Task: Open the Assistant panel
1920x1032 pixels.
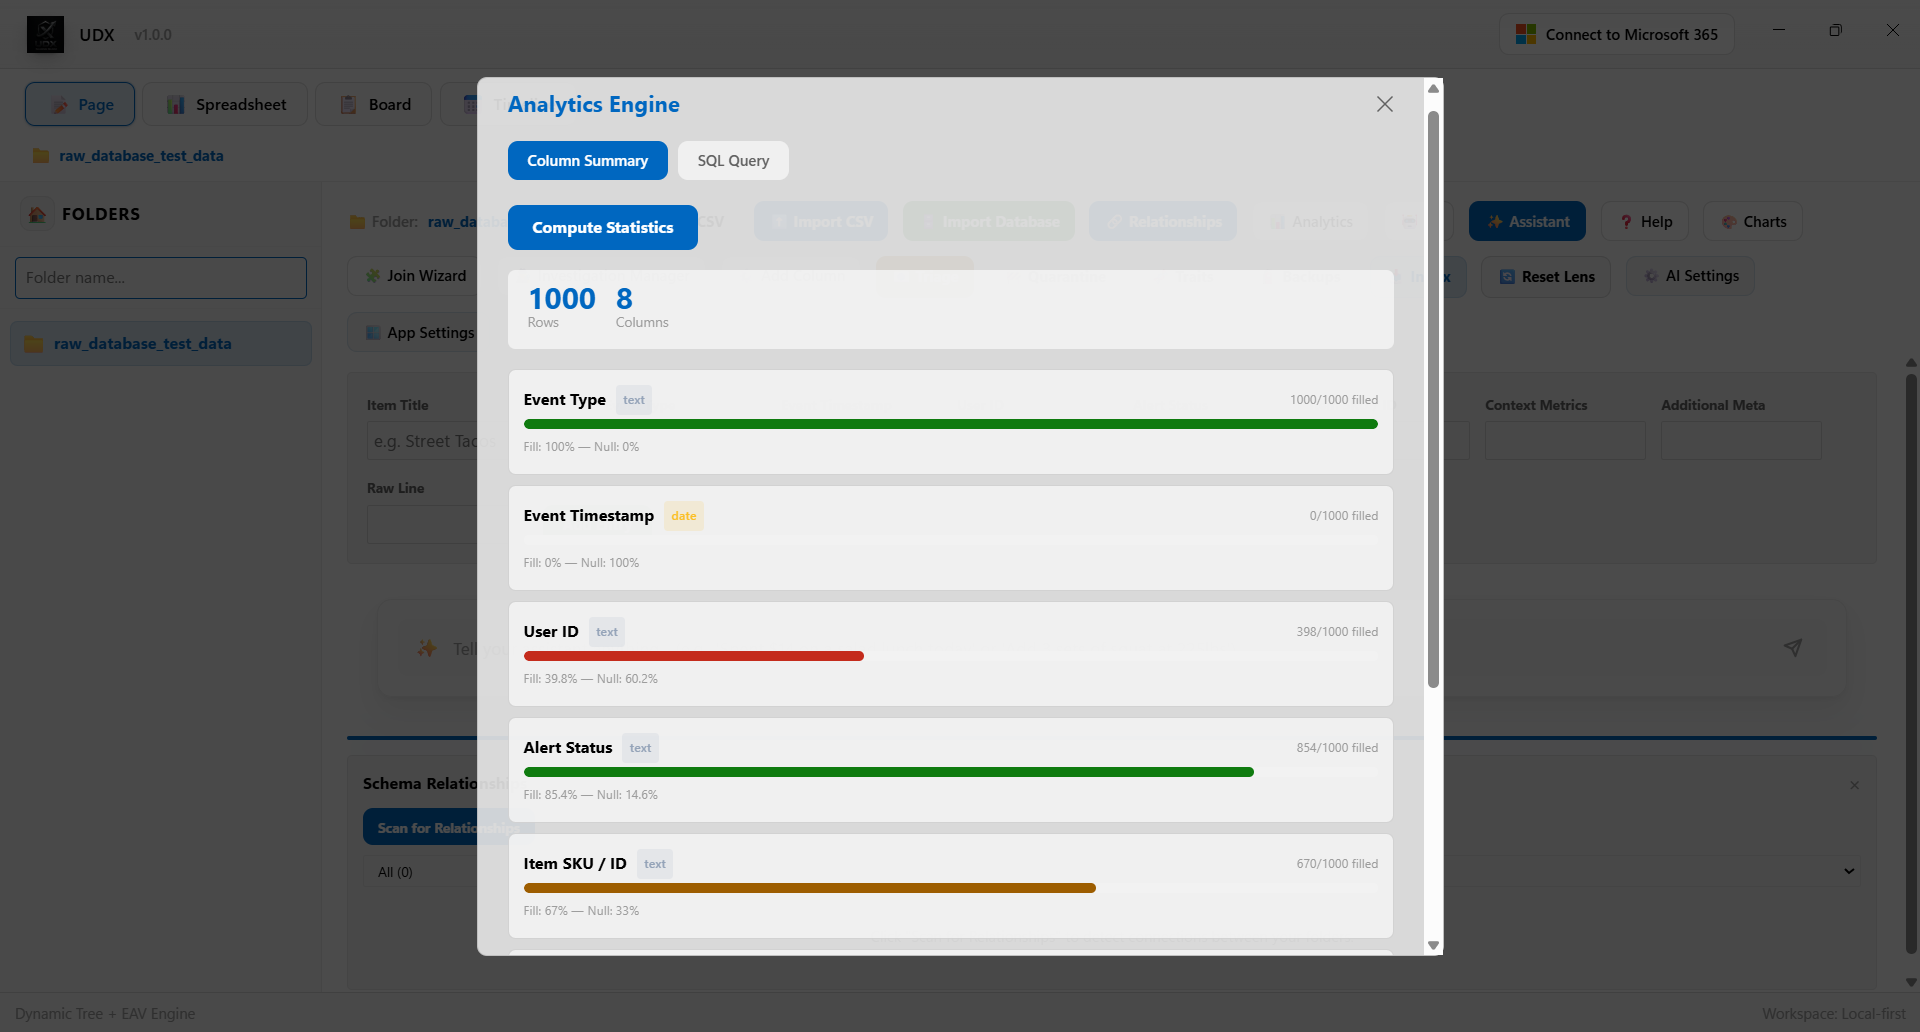Action: 1527,221
